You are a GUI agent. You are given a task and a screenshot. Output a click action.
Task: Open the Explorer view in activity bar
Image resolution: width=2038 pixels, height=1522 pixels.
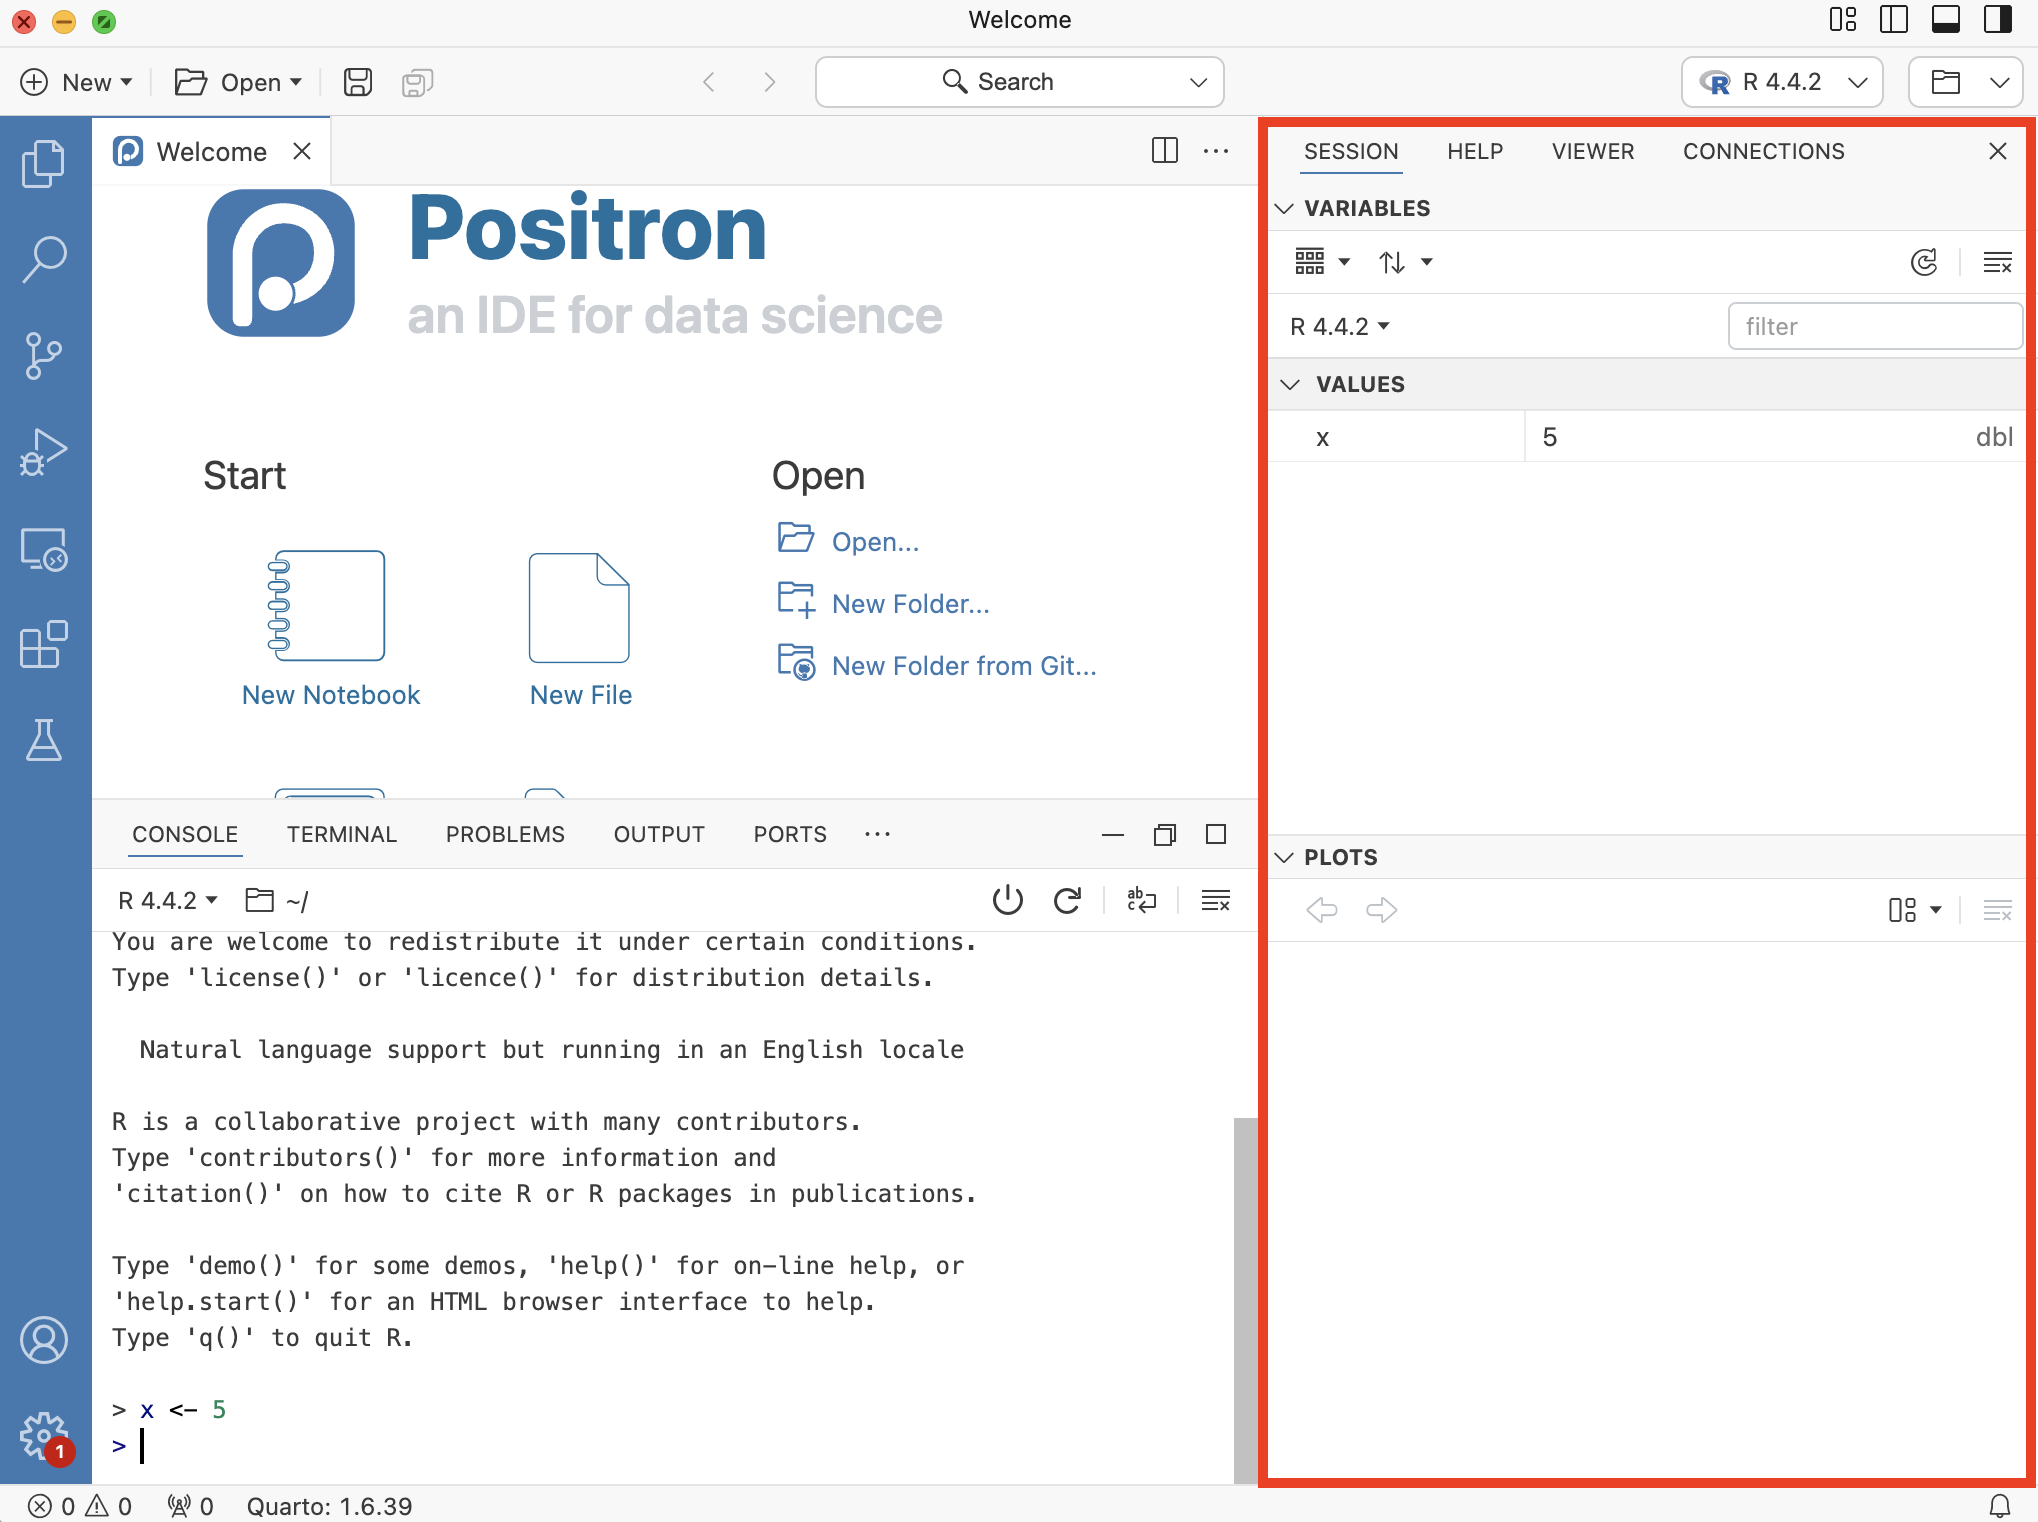click(x=44, y=163)
